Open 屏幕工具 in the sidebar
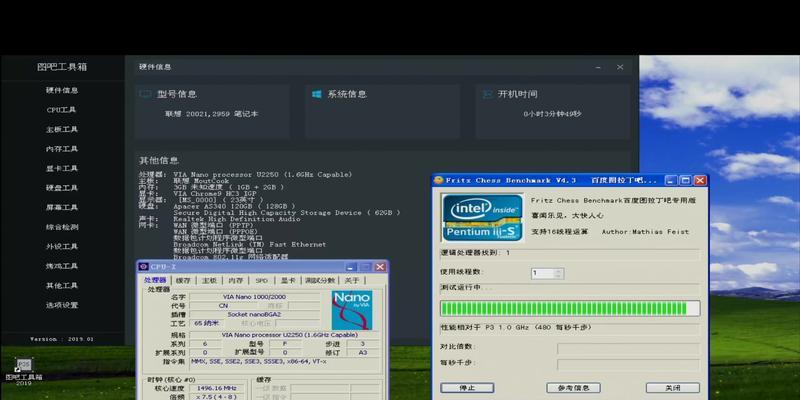Viewport: 800px width, 400px height. tap(62, 207)
